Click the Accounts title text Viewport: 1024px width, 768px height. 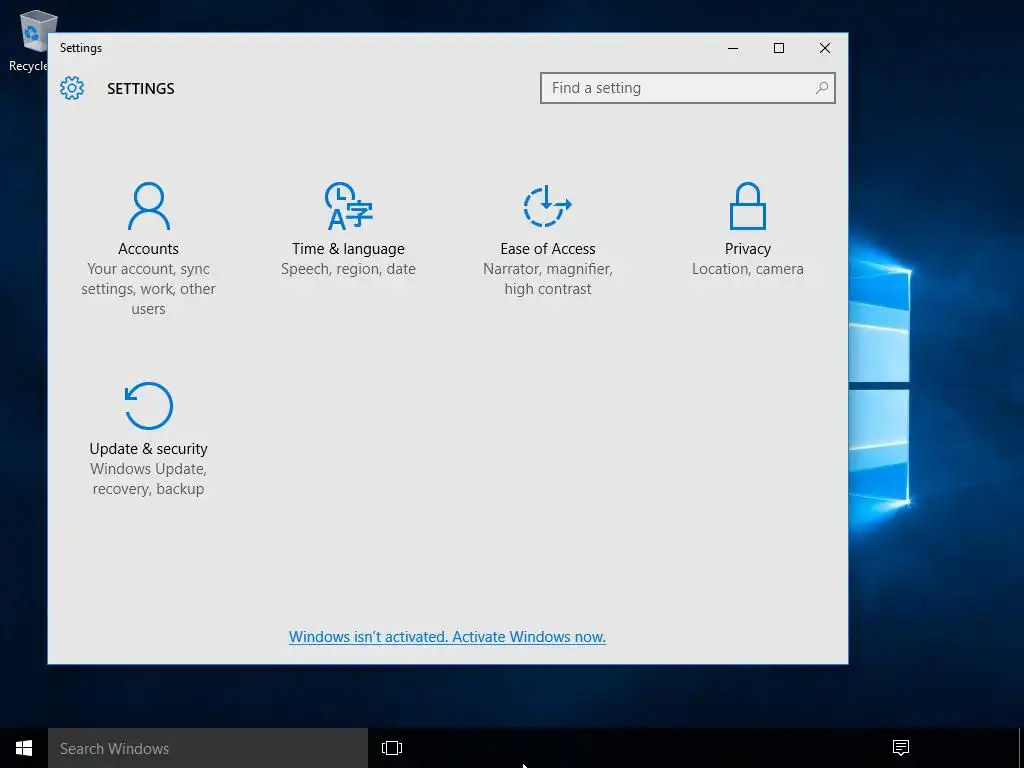click(x=148, y=249)
